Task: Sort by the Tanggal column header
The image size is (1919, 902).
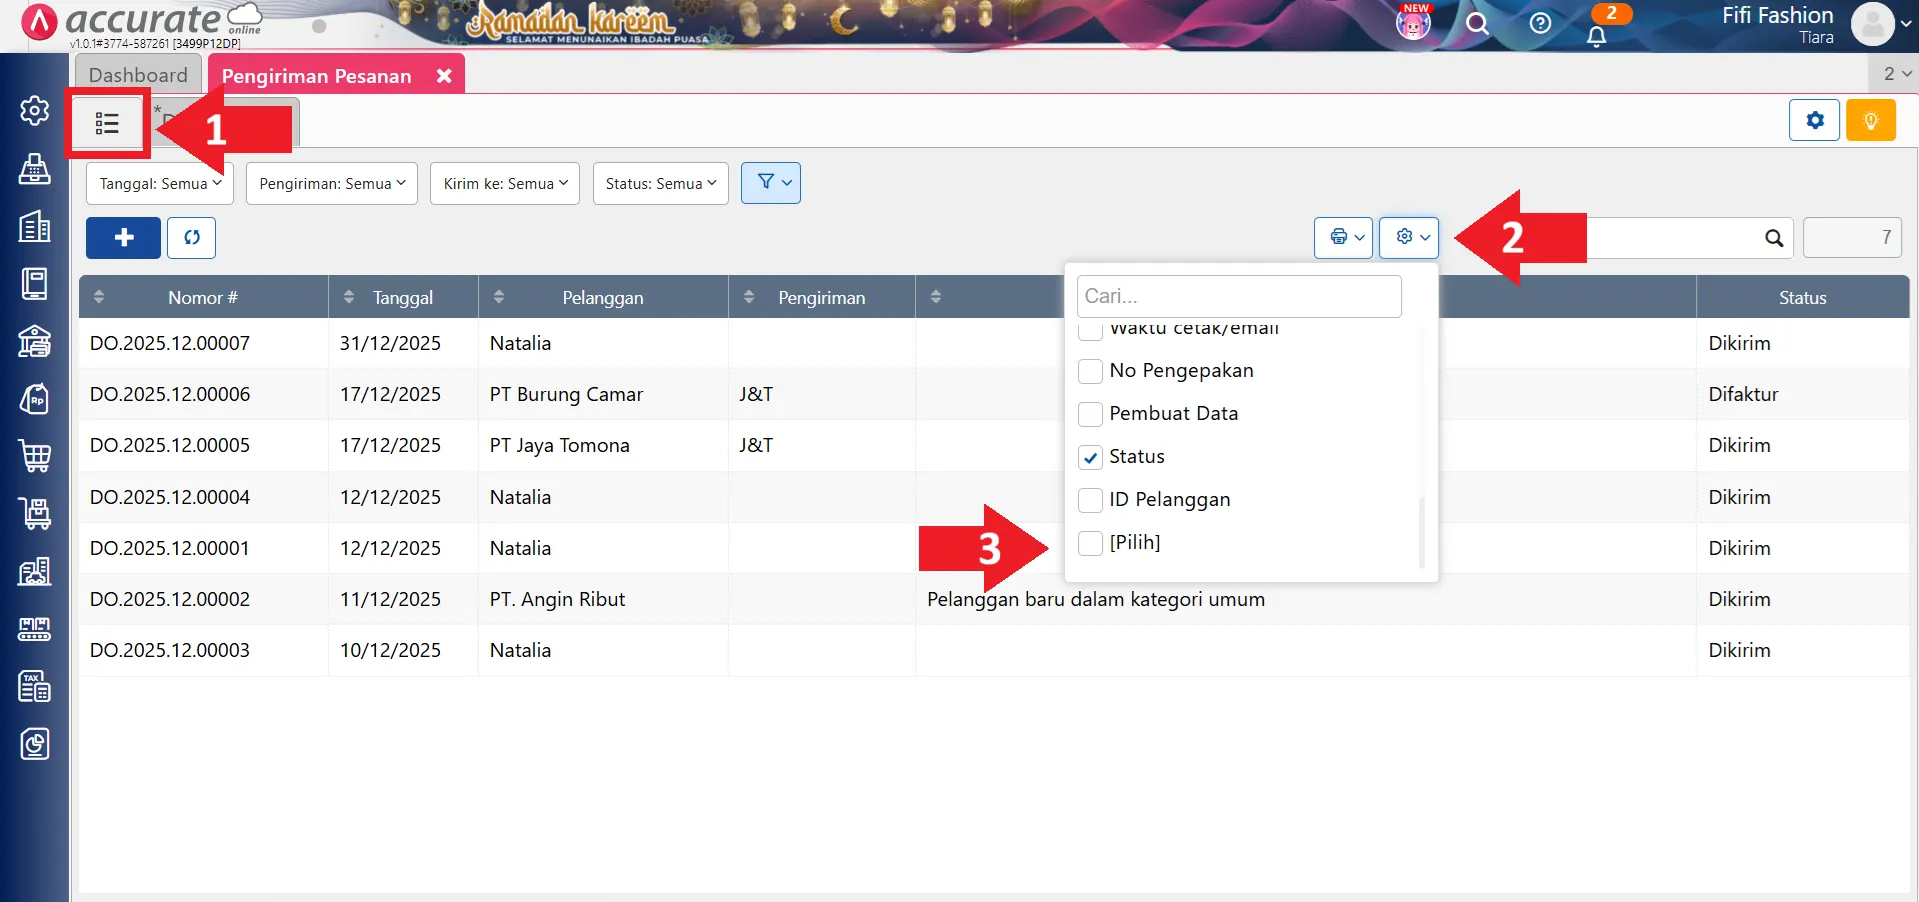Action: click(x=402, y=298)
